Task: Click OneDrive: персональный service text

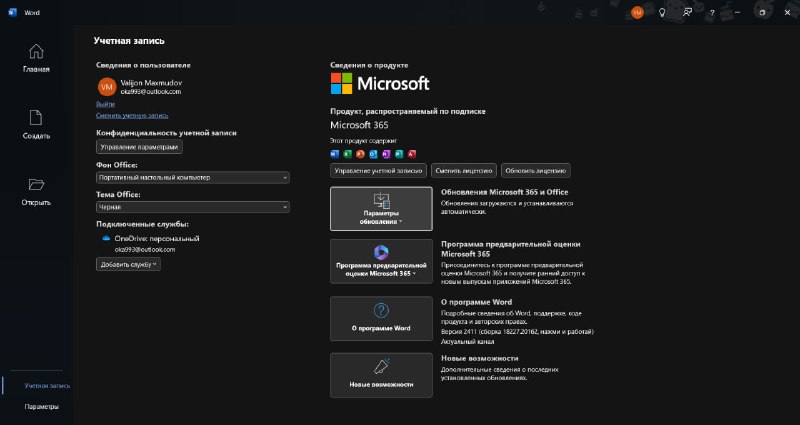Action: tap(157, 238)
